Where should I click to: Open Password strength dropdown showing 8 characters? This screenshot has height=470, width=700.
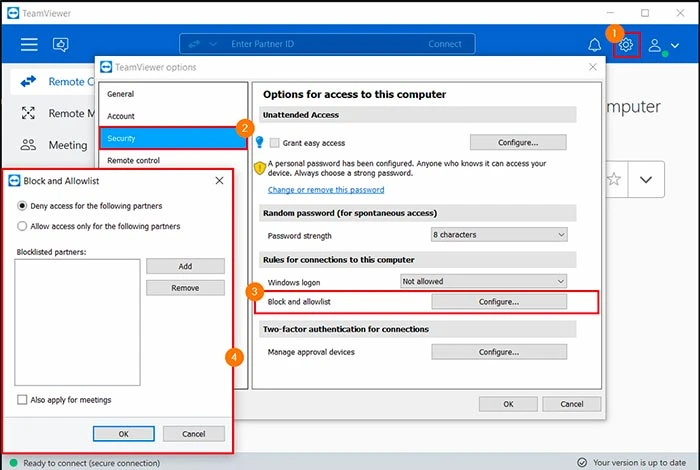click(499, 235)
